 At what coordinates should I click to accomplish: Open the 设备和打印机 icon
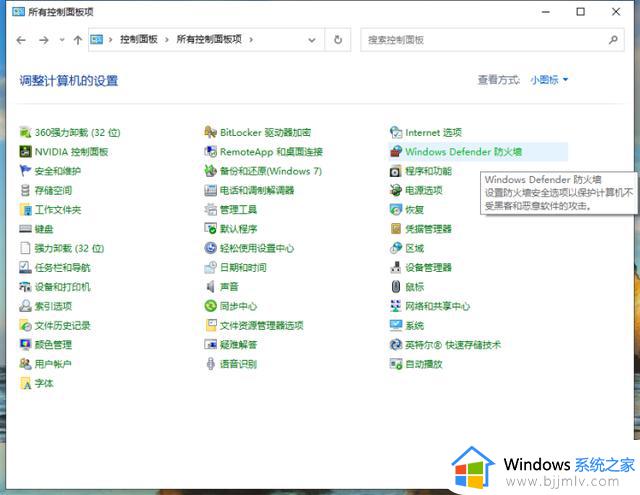25,286
